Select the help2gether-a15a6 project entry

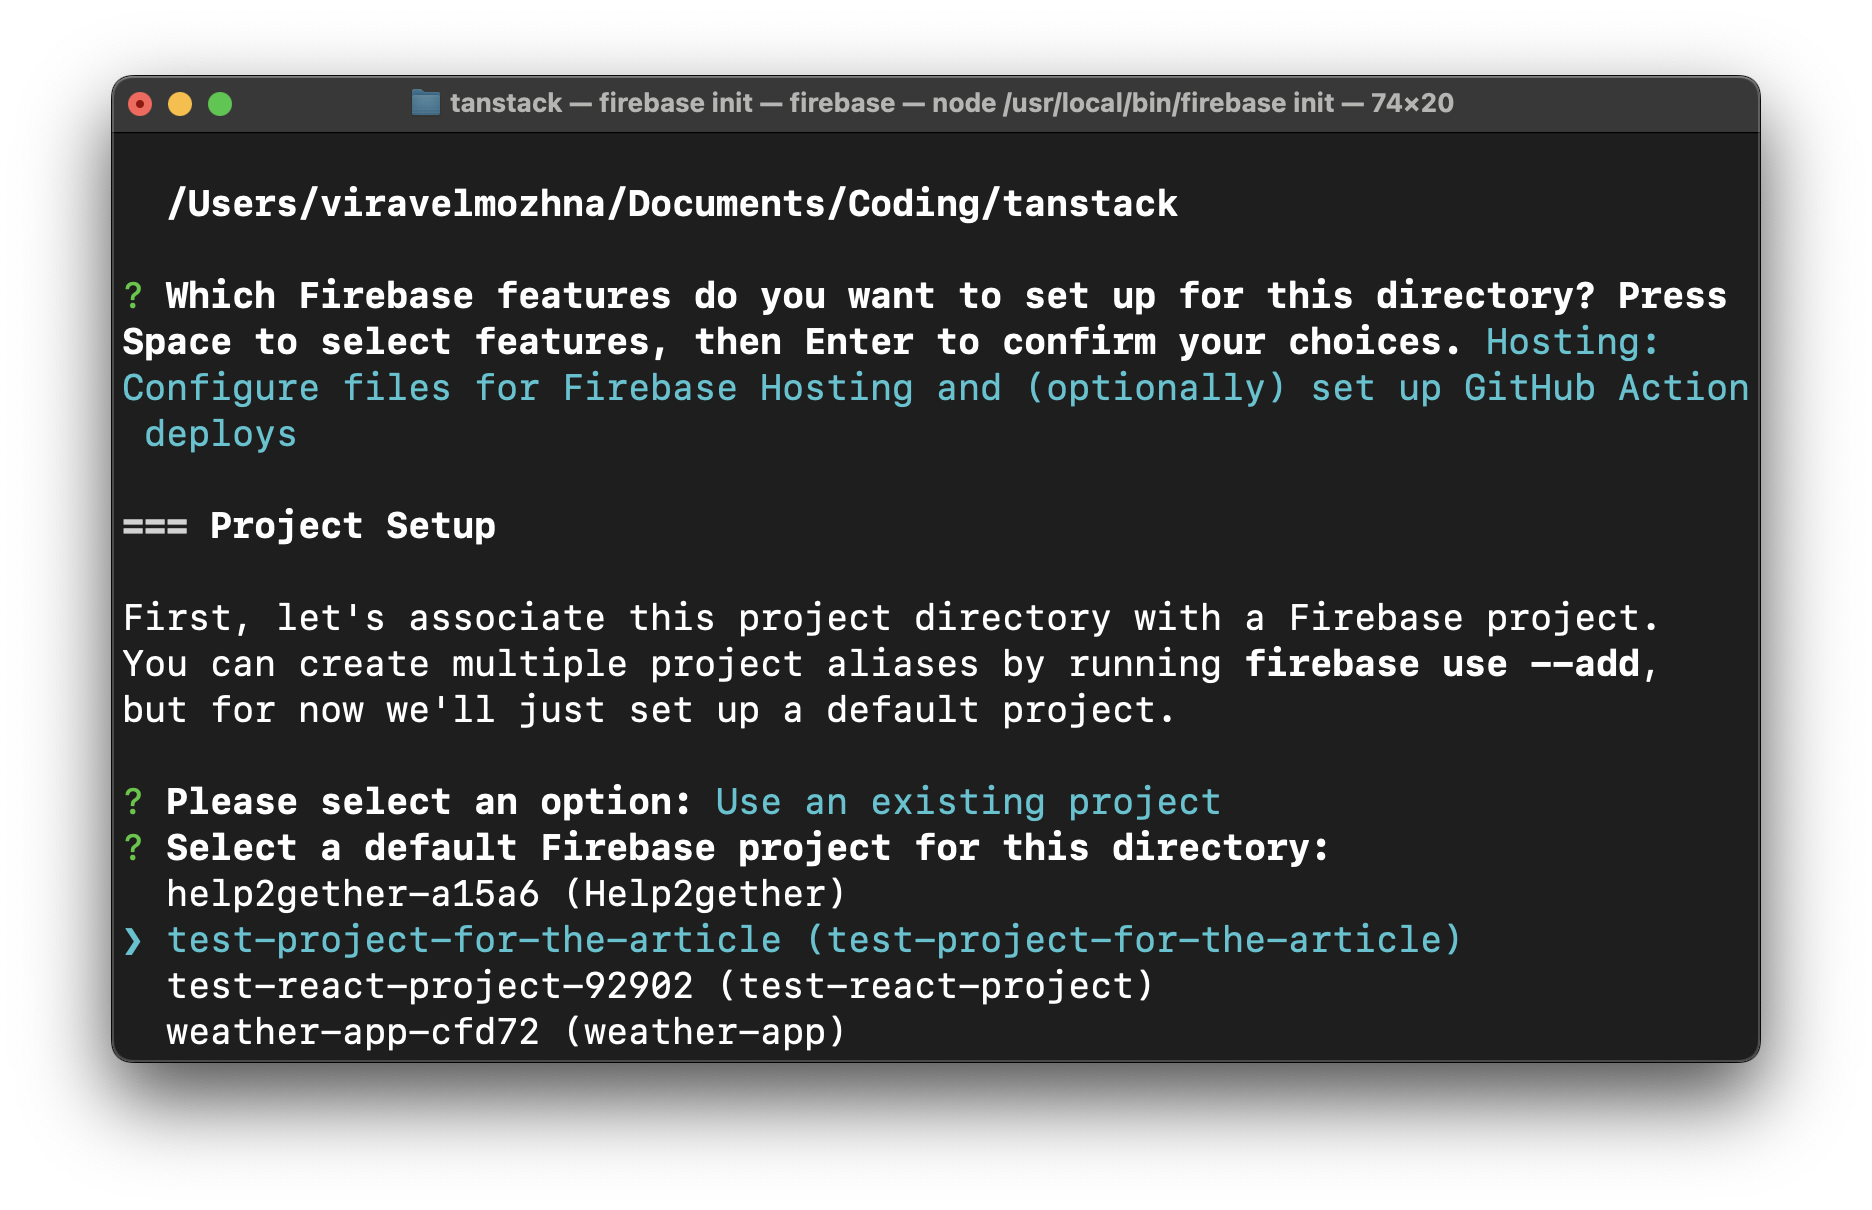[505, 893]
